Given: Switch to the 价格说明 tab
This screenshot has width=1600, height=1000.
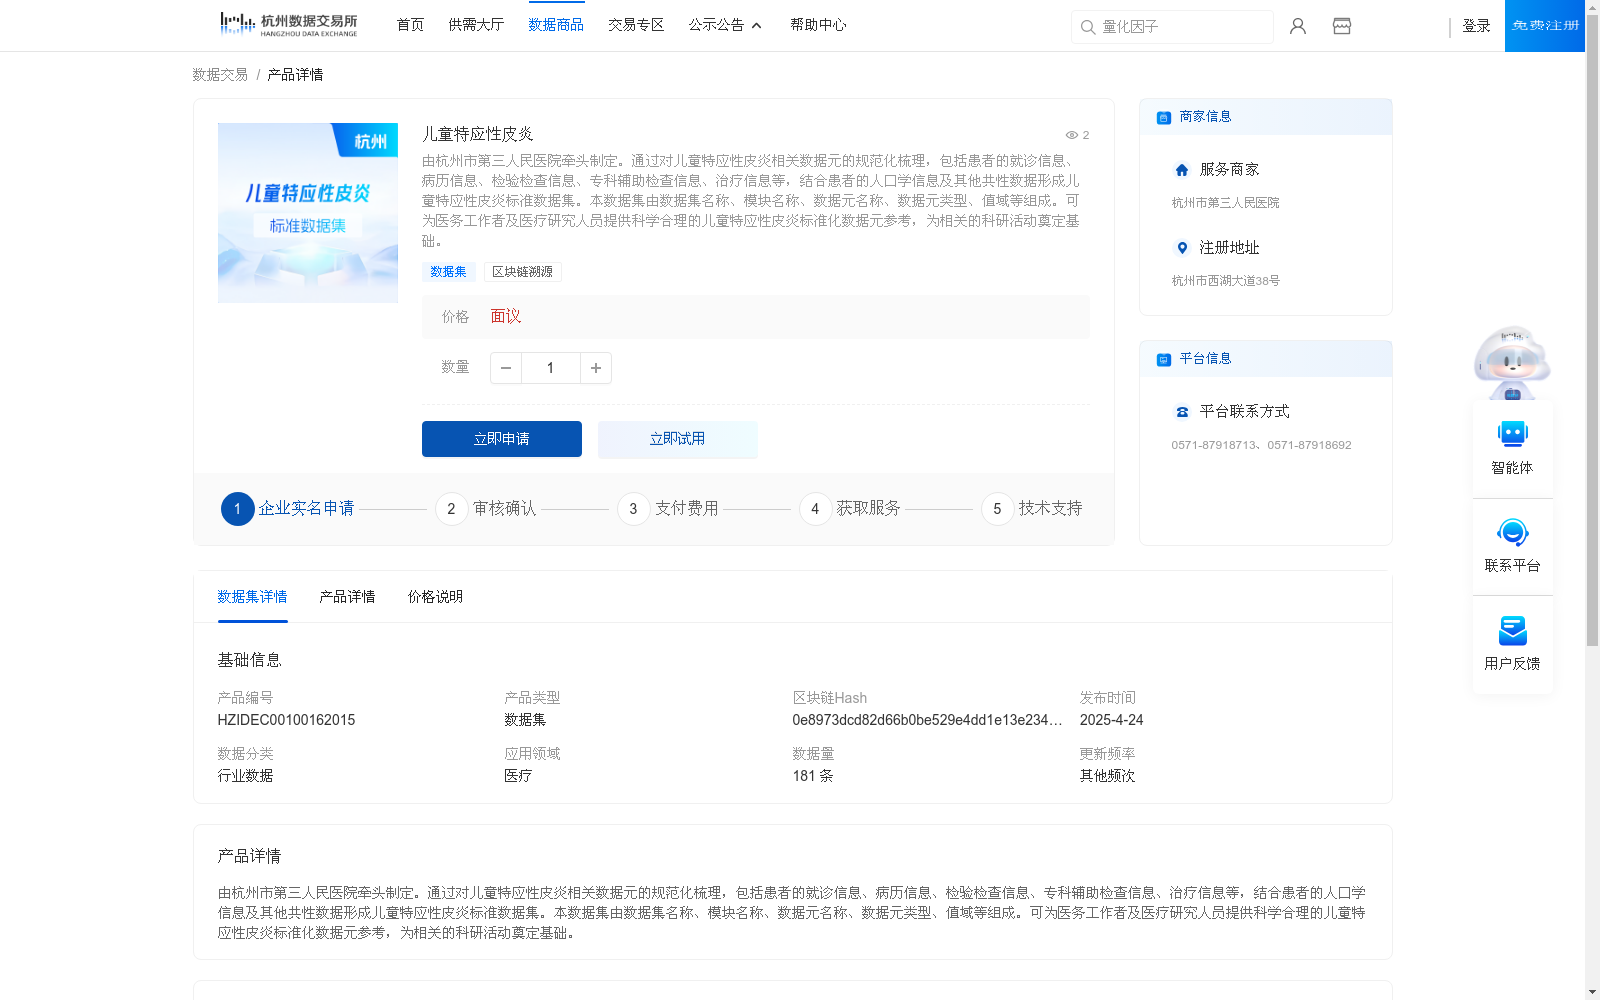Looking at the screenshot, I should (435, 597).
